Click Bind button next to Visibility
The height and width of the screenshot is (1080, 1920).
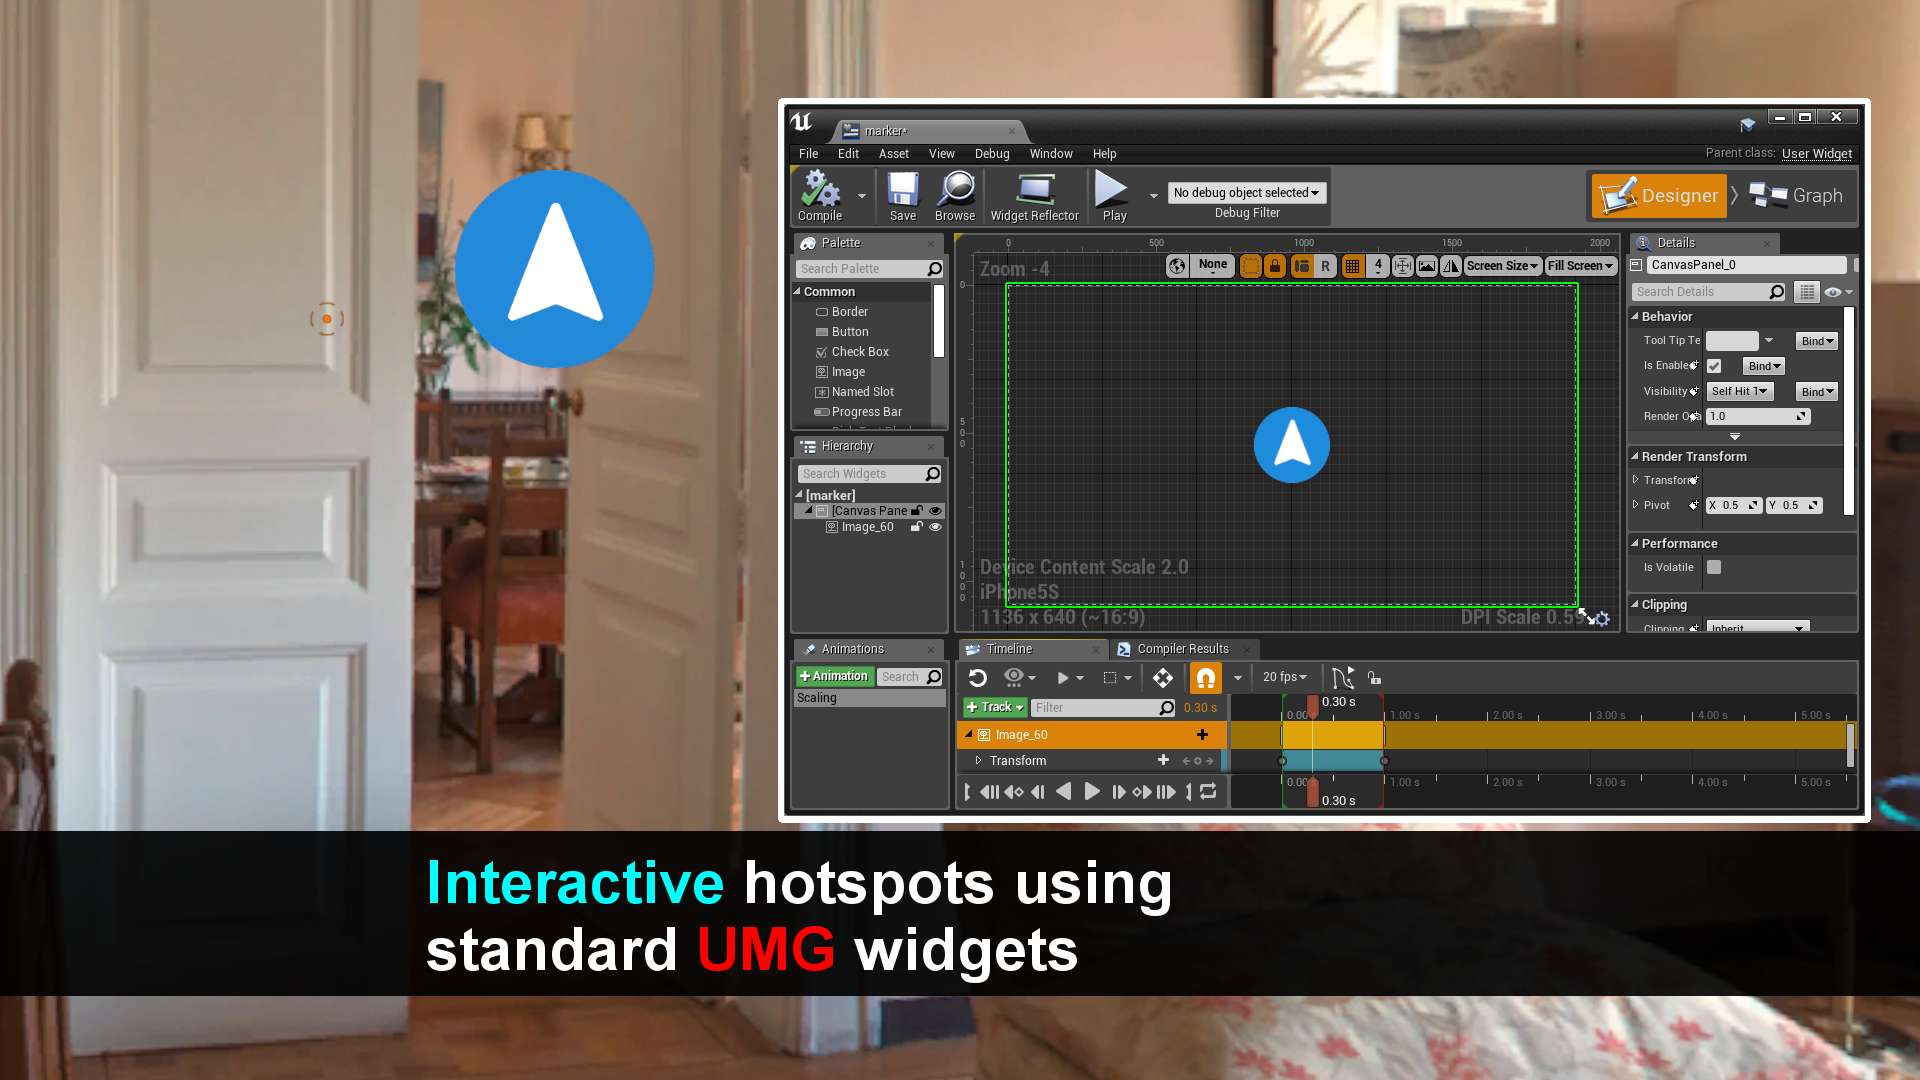click(1817, 392)
